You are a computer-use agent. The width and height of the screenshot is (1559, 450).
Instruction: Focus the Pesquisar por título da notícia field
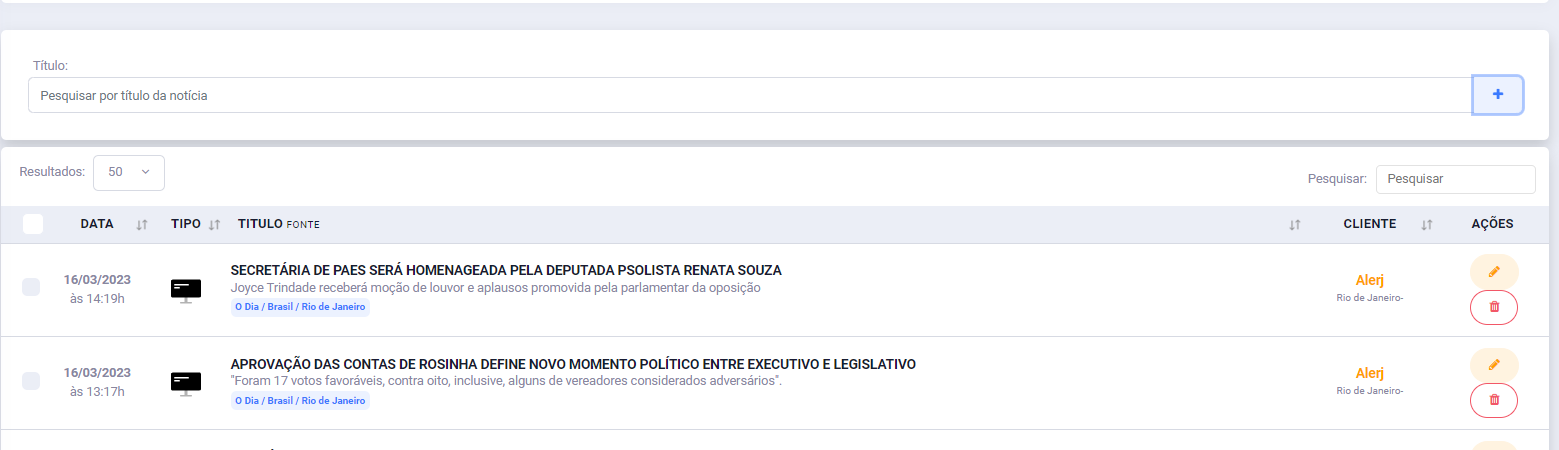point(750,95)
